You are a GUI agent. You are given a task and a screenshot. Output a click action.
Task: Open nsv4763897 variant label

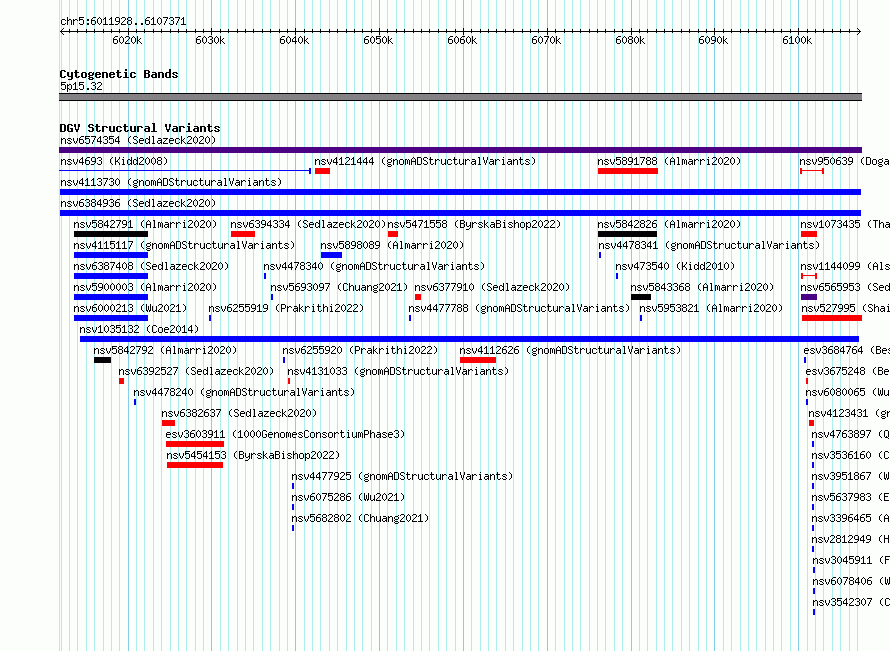851,434
